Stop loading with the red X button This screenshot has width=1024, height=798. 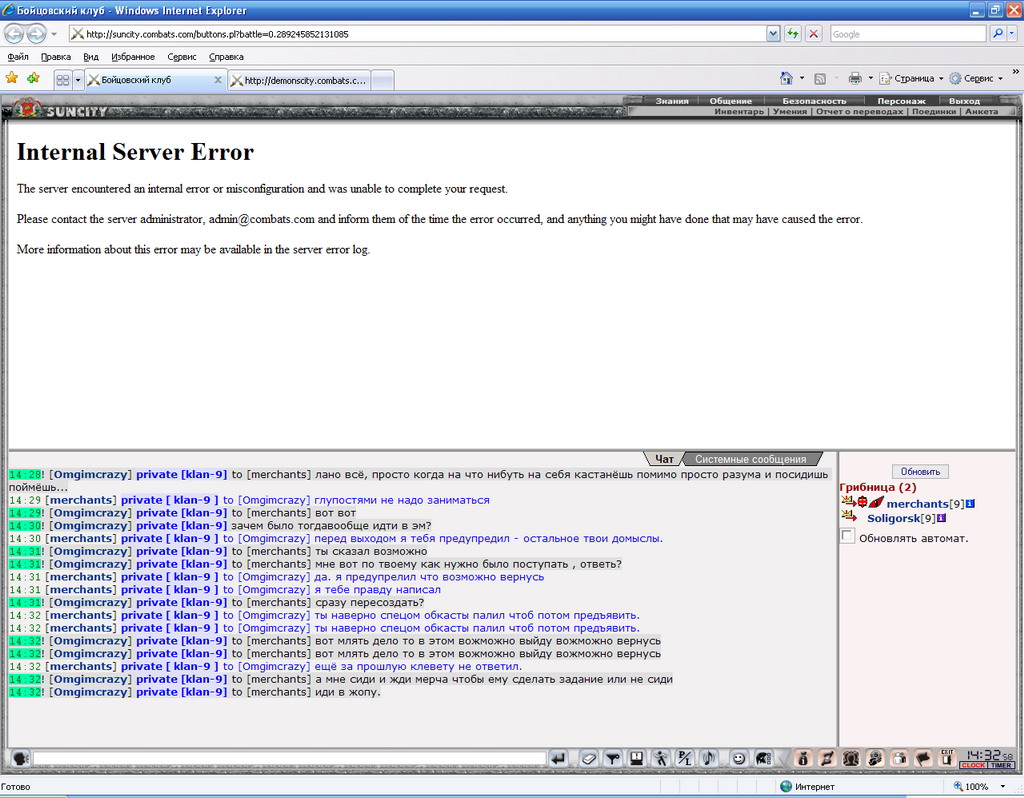pos(813,33)
